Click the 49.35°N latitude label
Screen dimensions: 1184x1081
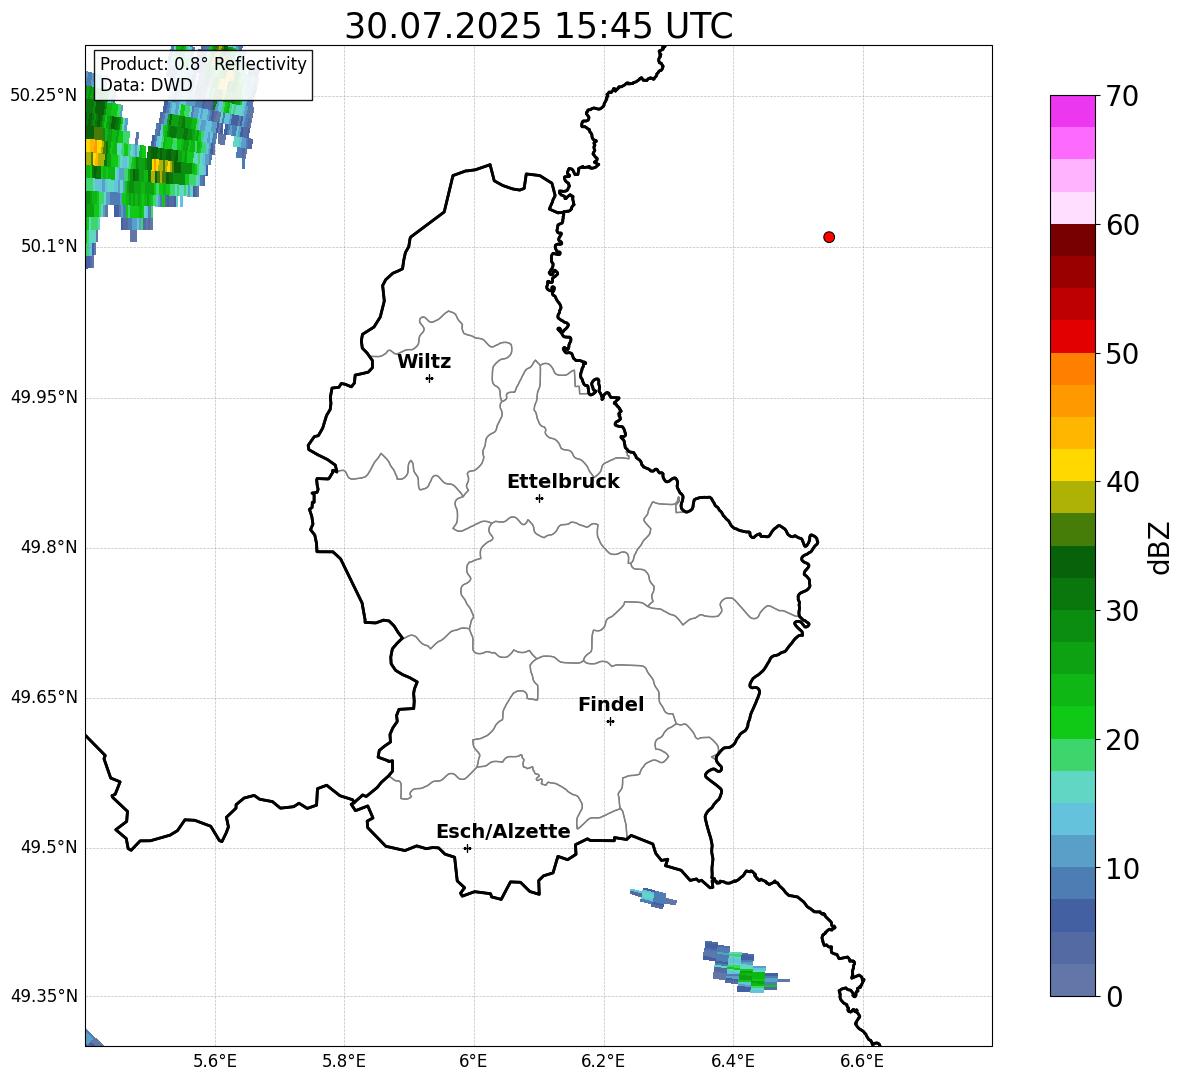44,996
